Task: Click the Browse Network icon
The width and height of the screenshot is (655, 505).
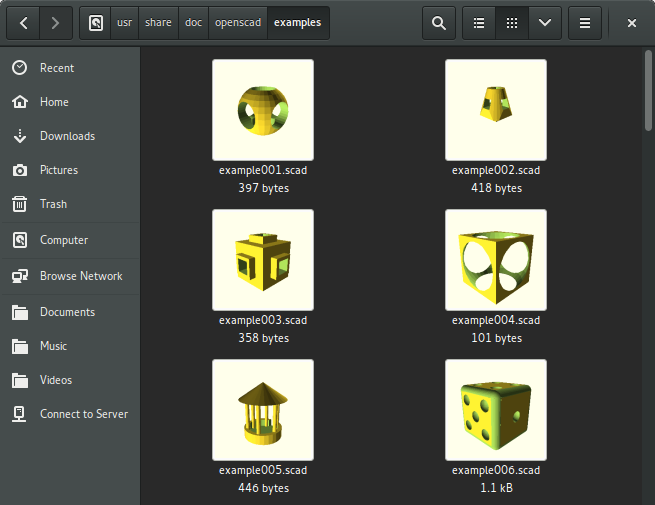Action: [x=20, y=276]
